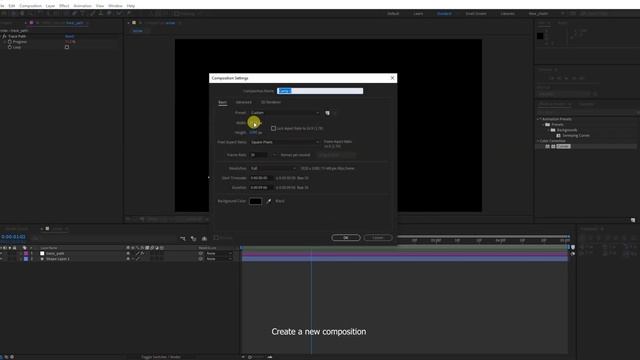Switch to the Advanced tab

244,102
